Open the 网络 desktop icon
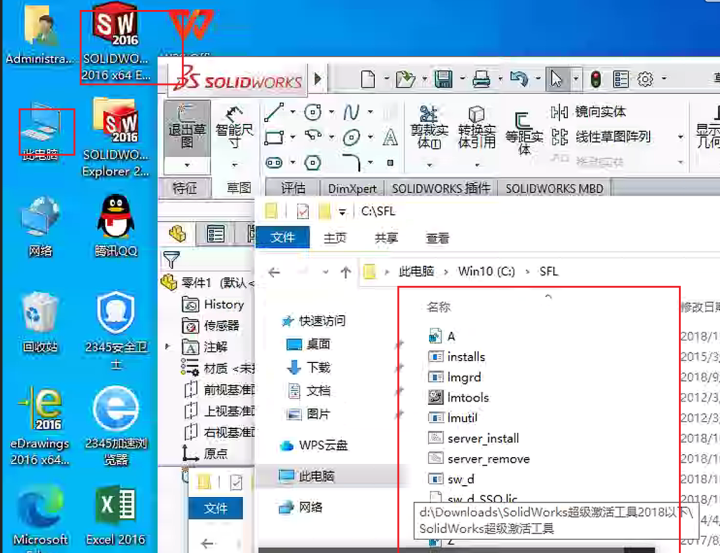Screen dimensions: 720x553 coord(40,226)
